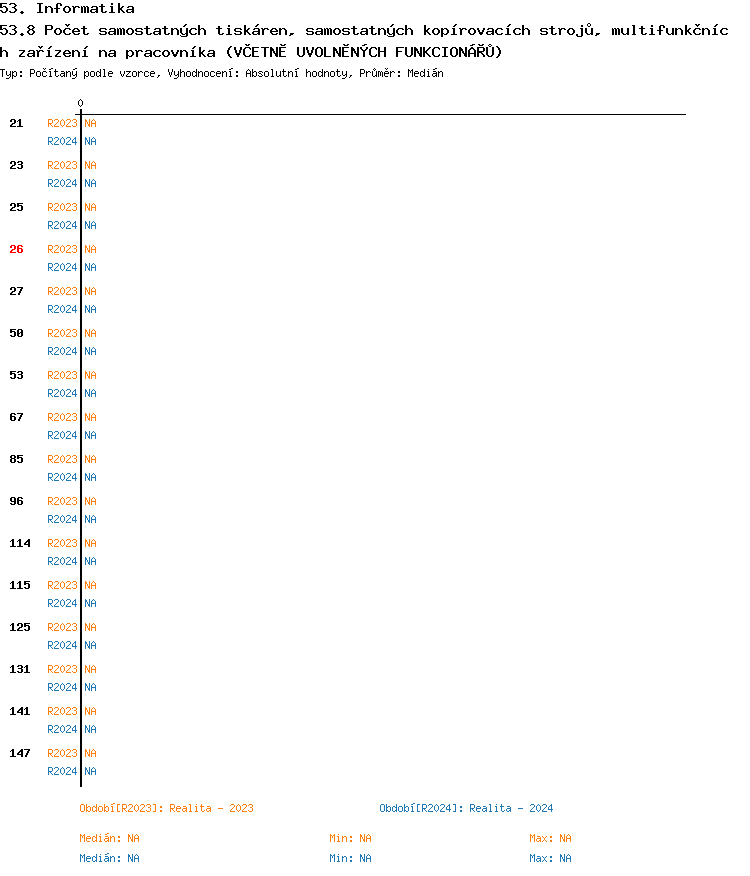This screenshot has height=876, width=750.
Task: Select the row label 125
Action: 20,627
